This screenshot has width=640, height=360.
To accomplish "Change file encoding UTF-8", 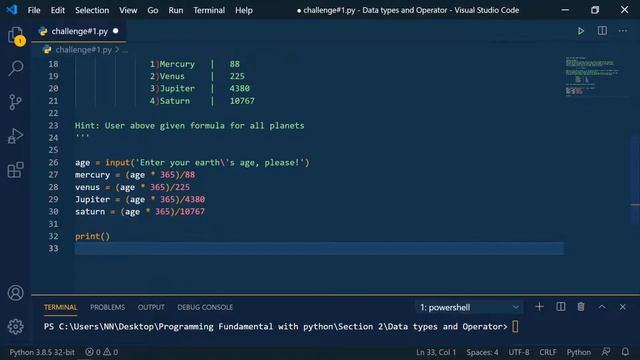I will pos(519,352).
